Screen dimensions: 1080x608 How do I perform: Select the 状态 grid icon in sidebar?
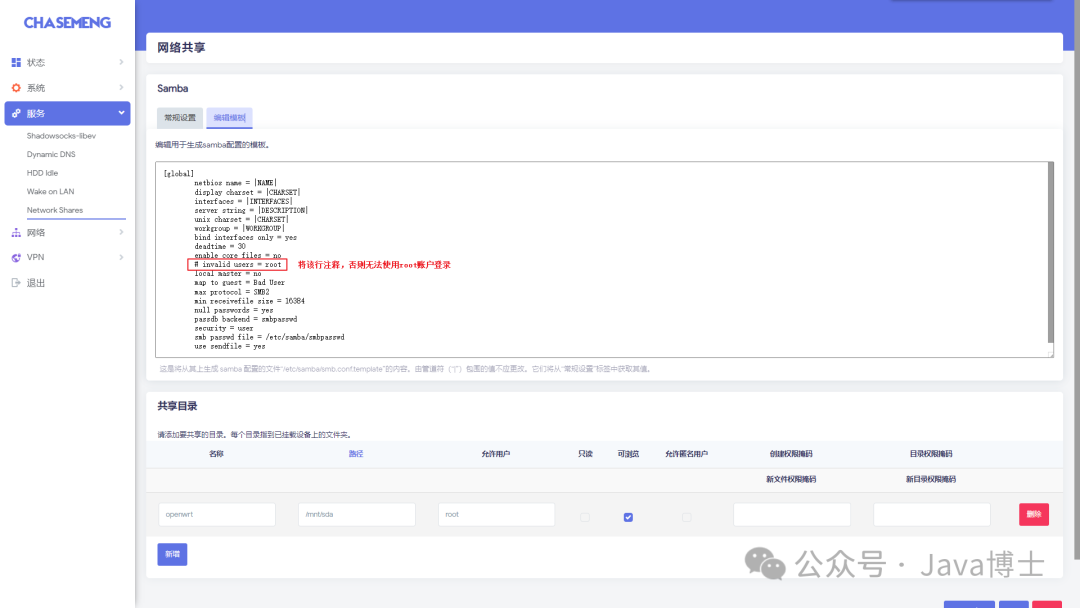[16, 62]
